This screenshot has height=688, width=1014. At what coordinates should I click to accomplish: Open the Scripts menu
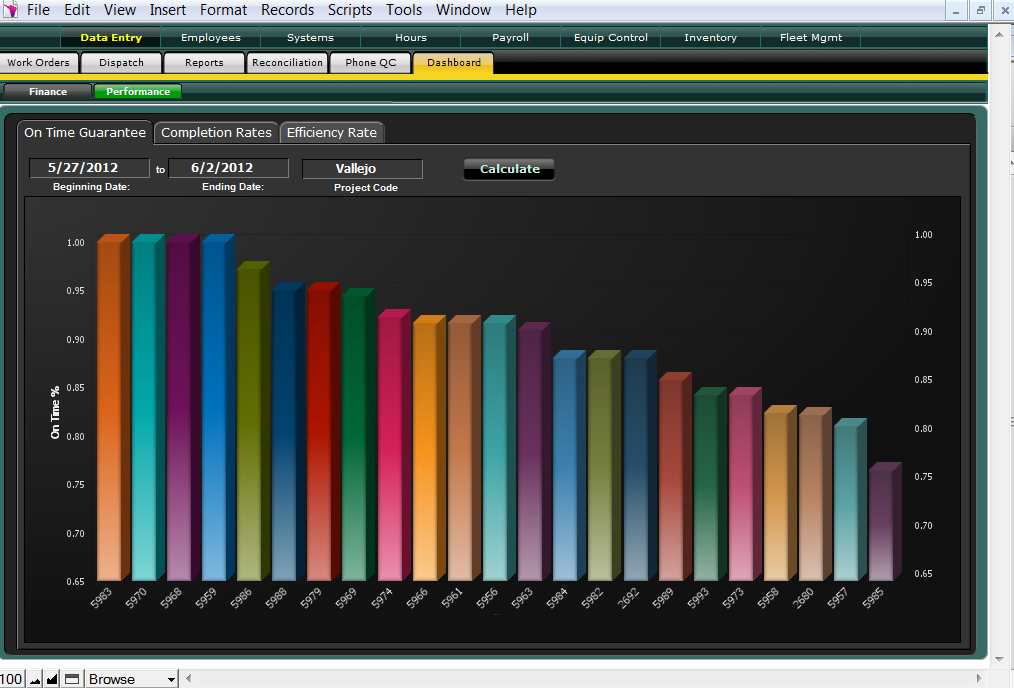point(349,10)
